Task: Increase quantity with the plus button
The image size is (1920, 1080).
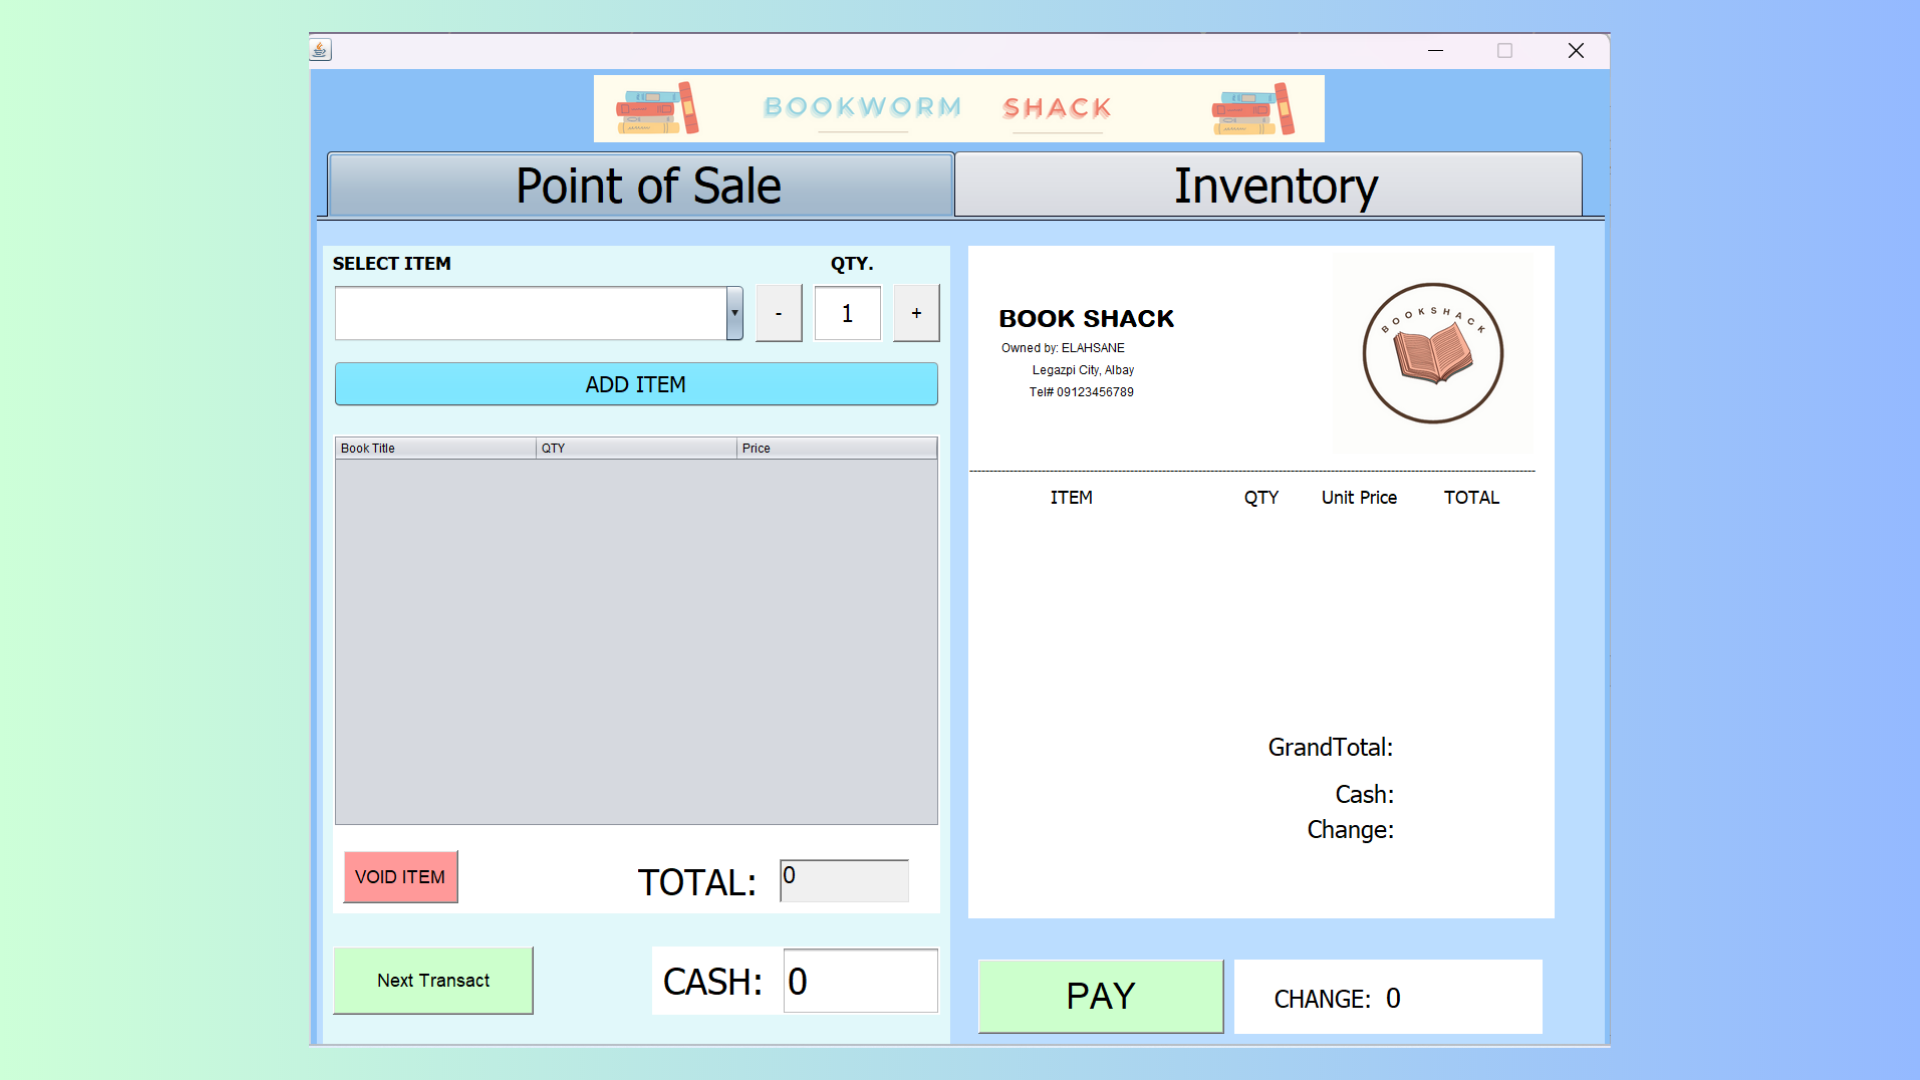Action: (x=916, y=314)
